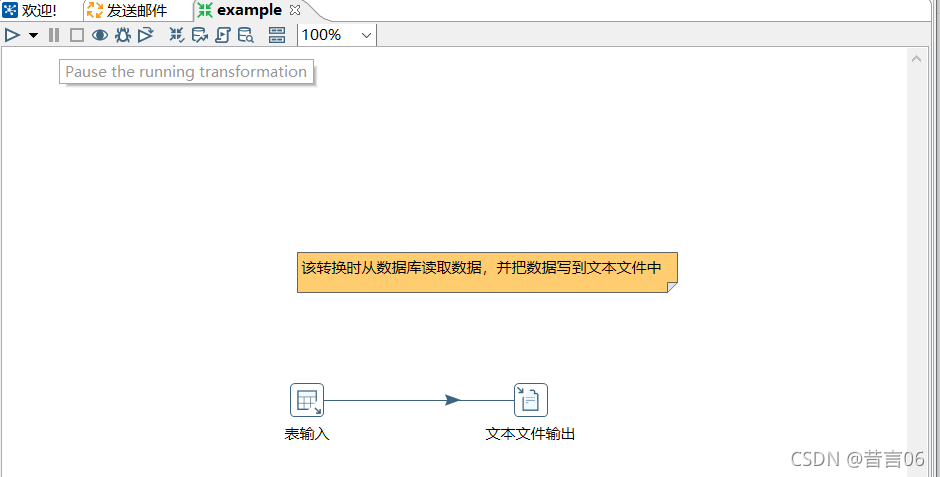Click the 表输入 step label
This screenshot has width=940, height=477.
point(307,434)
